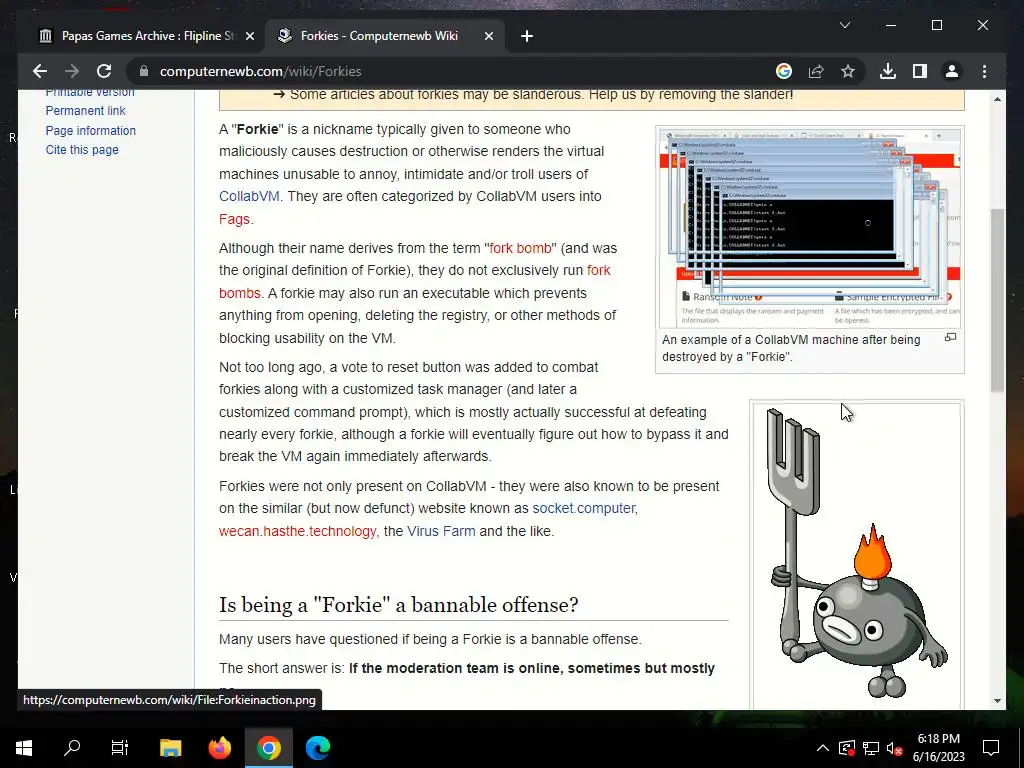Image resolution: width=1024 pixels, height=768 pixels.
Task: Share this page using the share icon
Action: pos(816,71)
